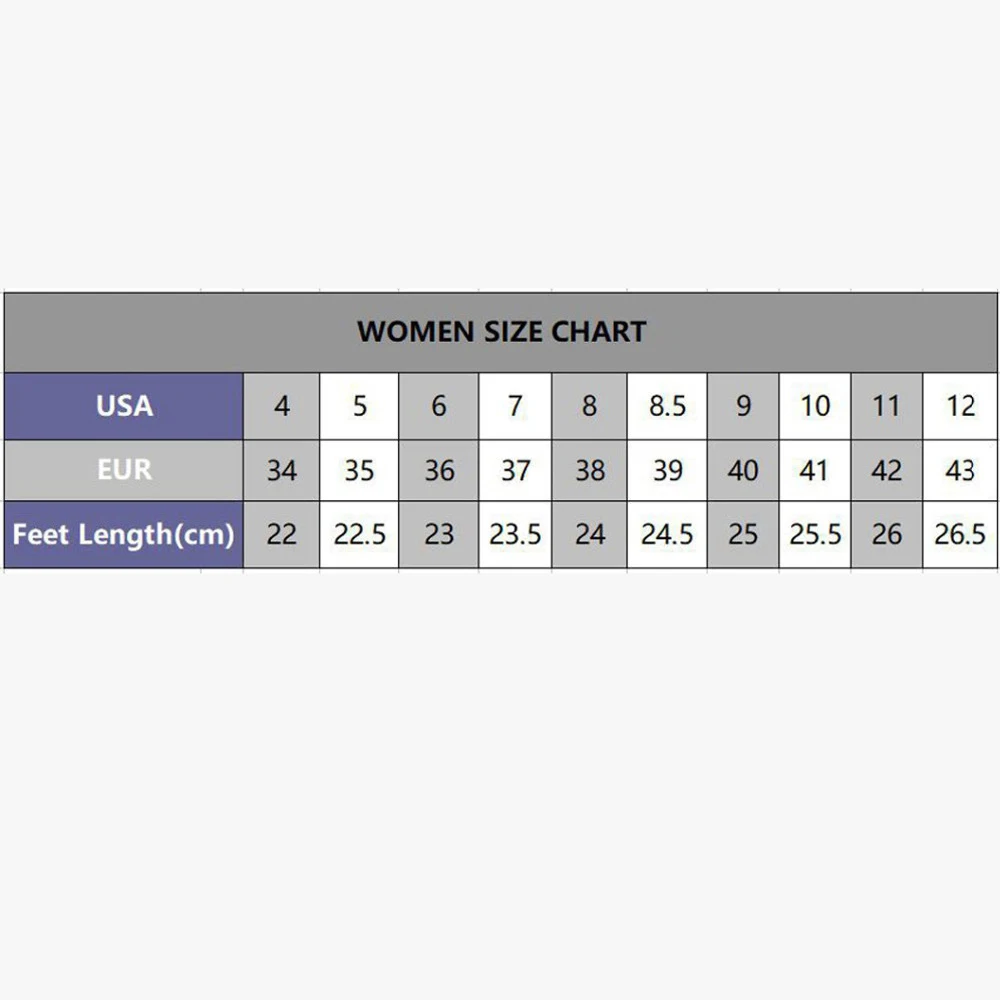Pick the USA size 10 cell
Image resolution: width=1000 pixels, height=1000 pixels.
815,405
